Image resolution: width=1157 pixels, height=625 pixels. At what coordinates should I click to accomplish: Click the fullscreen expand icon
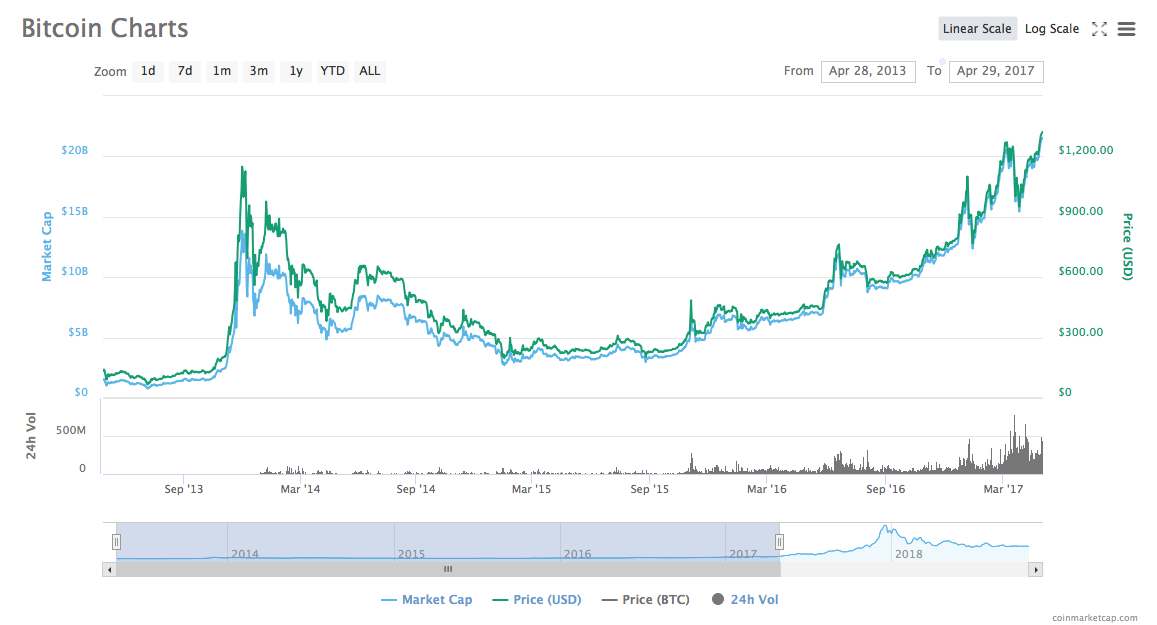(x=1099, y=29)
